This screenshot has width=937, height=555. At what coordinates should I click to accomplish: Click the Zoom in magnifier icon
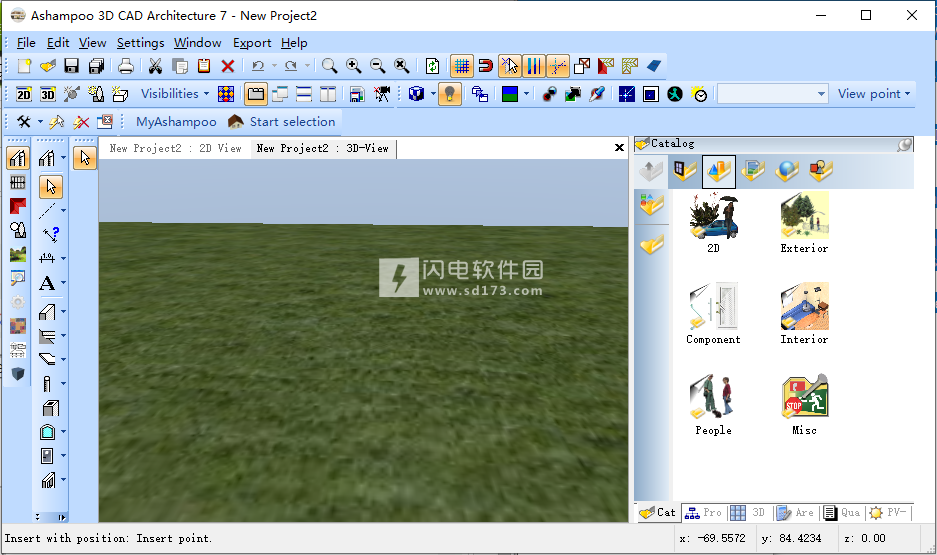coord(354,66)
